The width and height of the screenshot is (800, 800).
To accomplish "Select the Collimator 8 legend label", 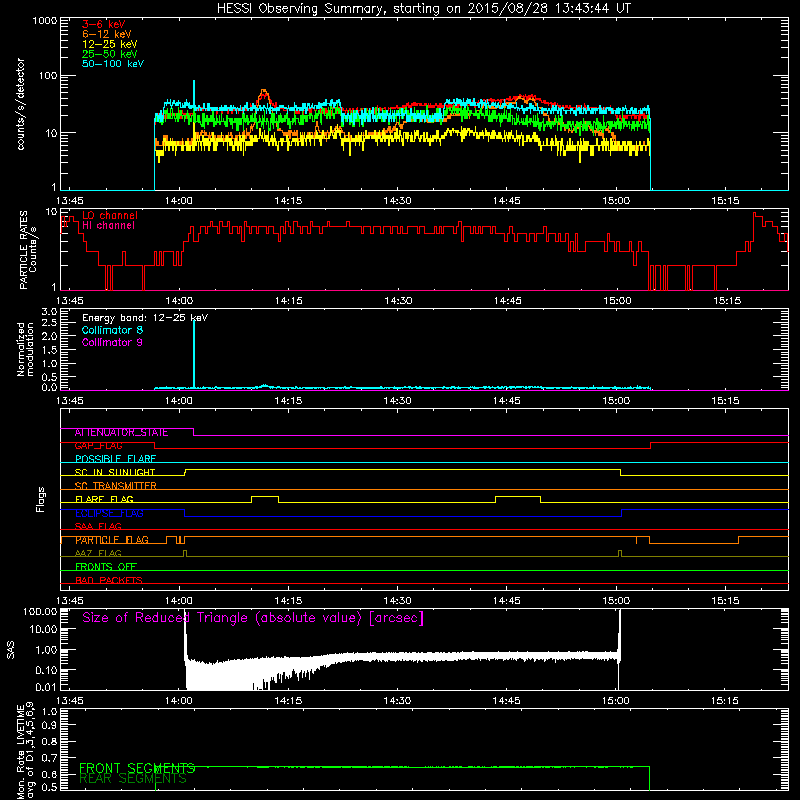I will pos(112,330).
